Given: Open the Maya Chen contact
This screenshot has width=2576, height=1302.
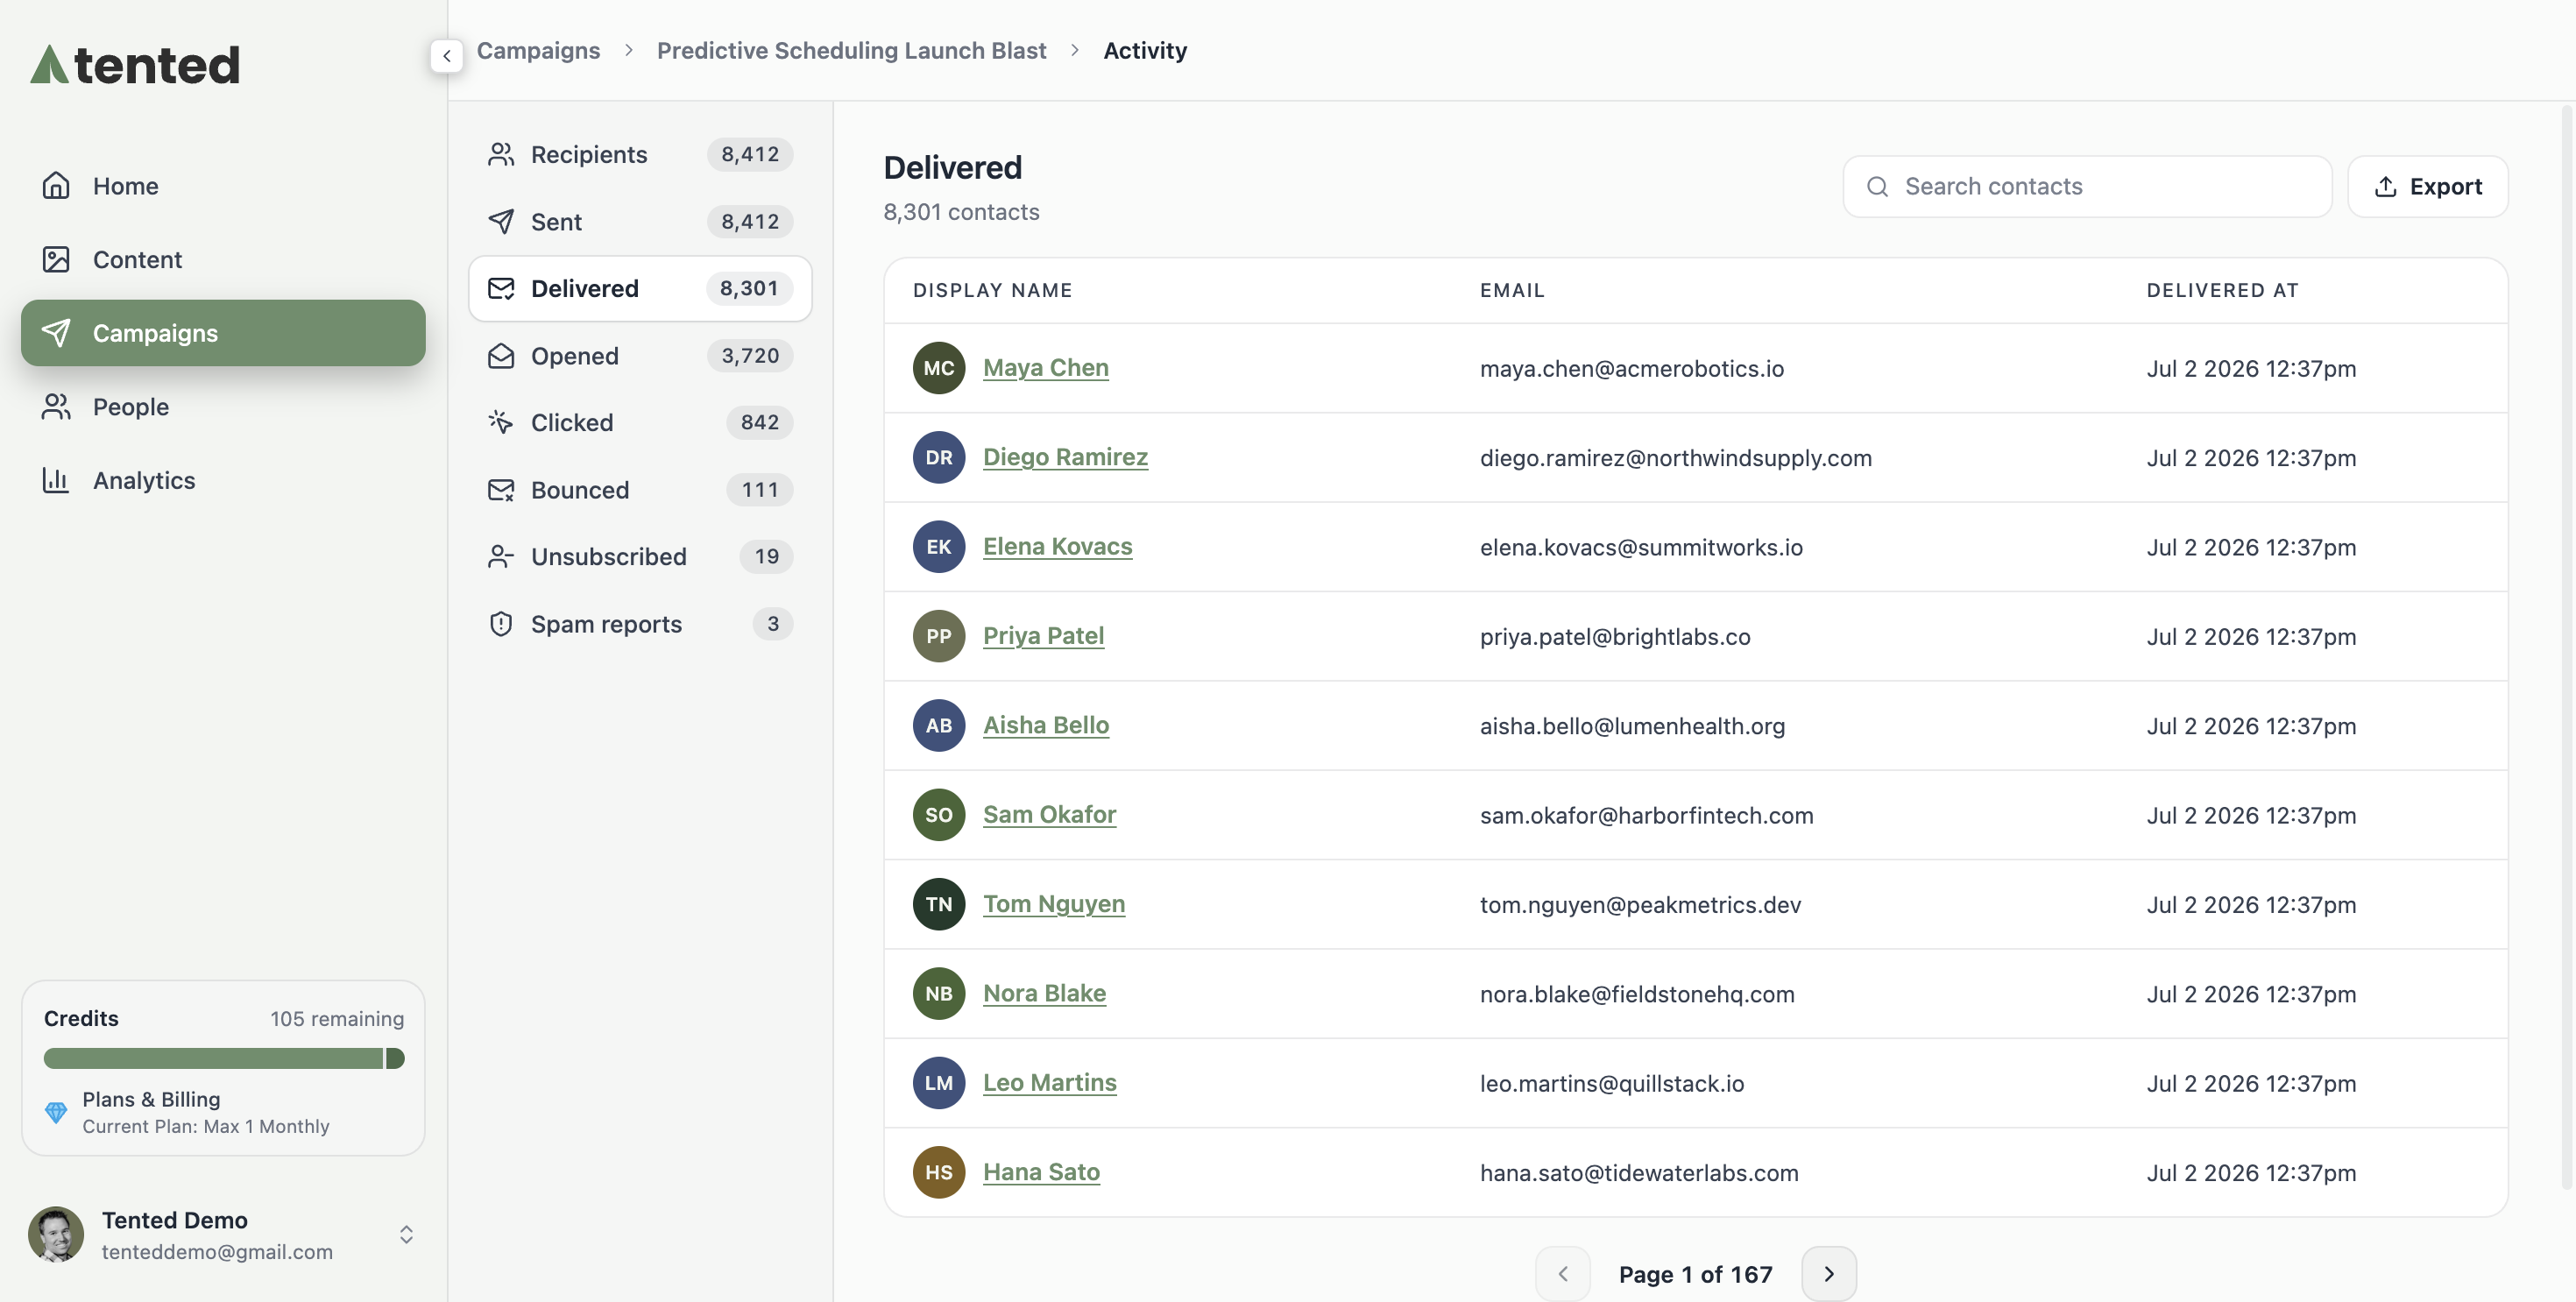Looking at the screenshot, I should pos(1045,368).
